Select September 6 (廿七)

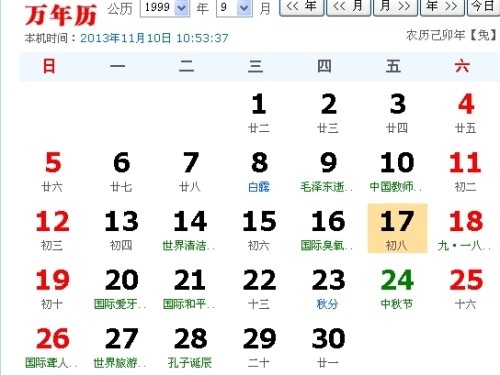[x=121, y=171]
